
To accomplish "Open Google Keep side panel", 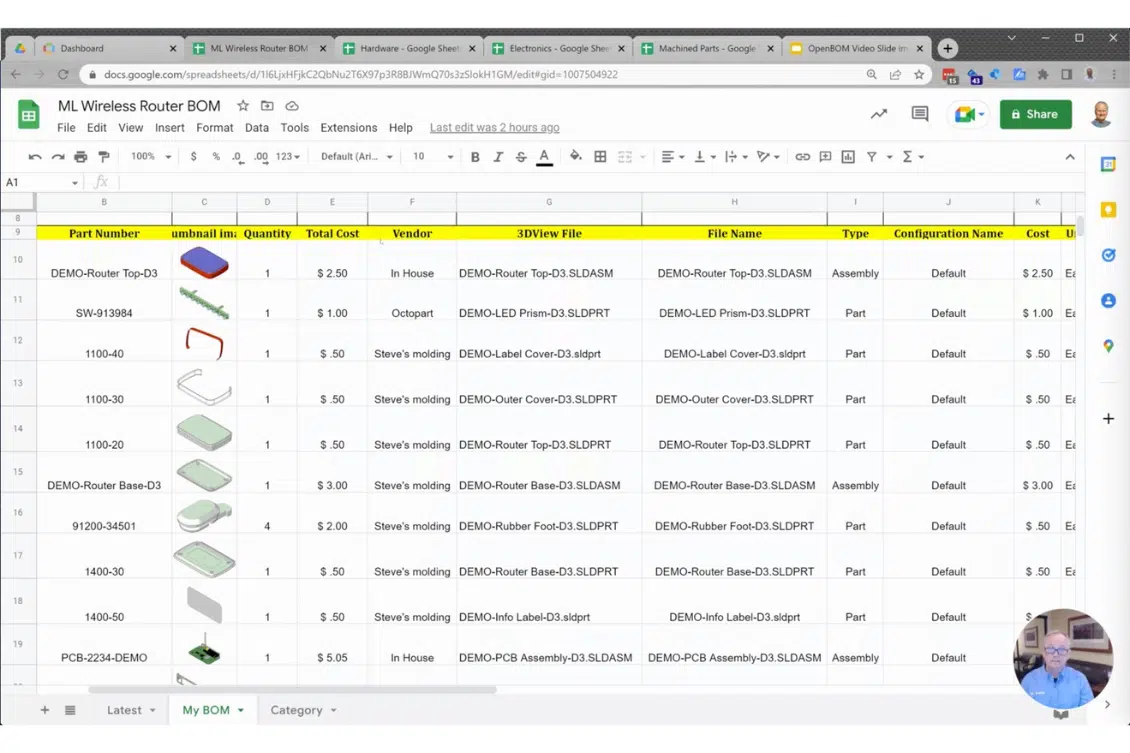I will (x=1108, y=210).
